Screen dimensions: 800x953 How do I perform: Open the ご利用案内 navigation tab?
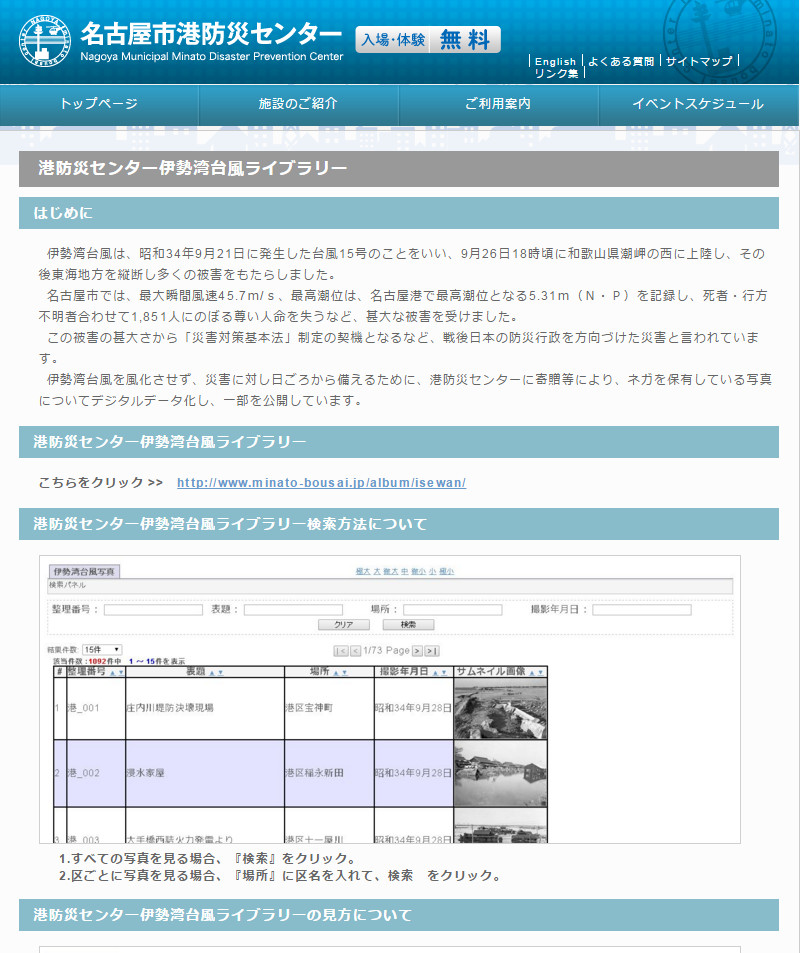tap(498, 105)
